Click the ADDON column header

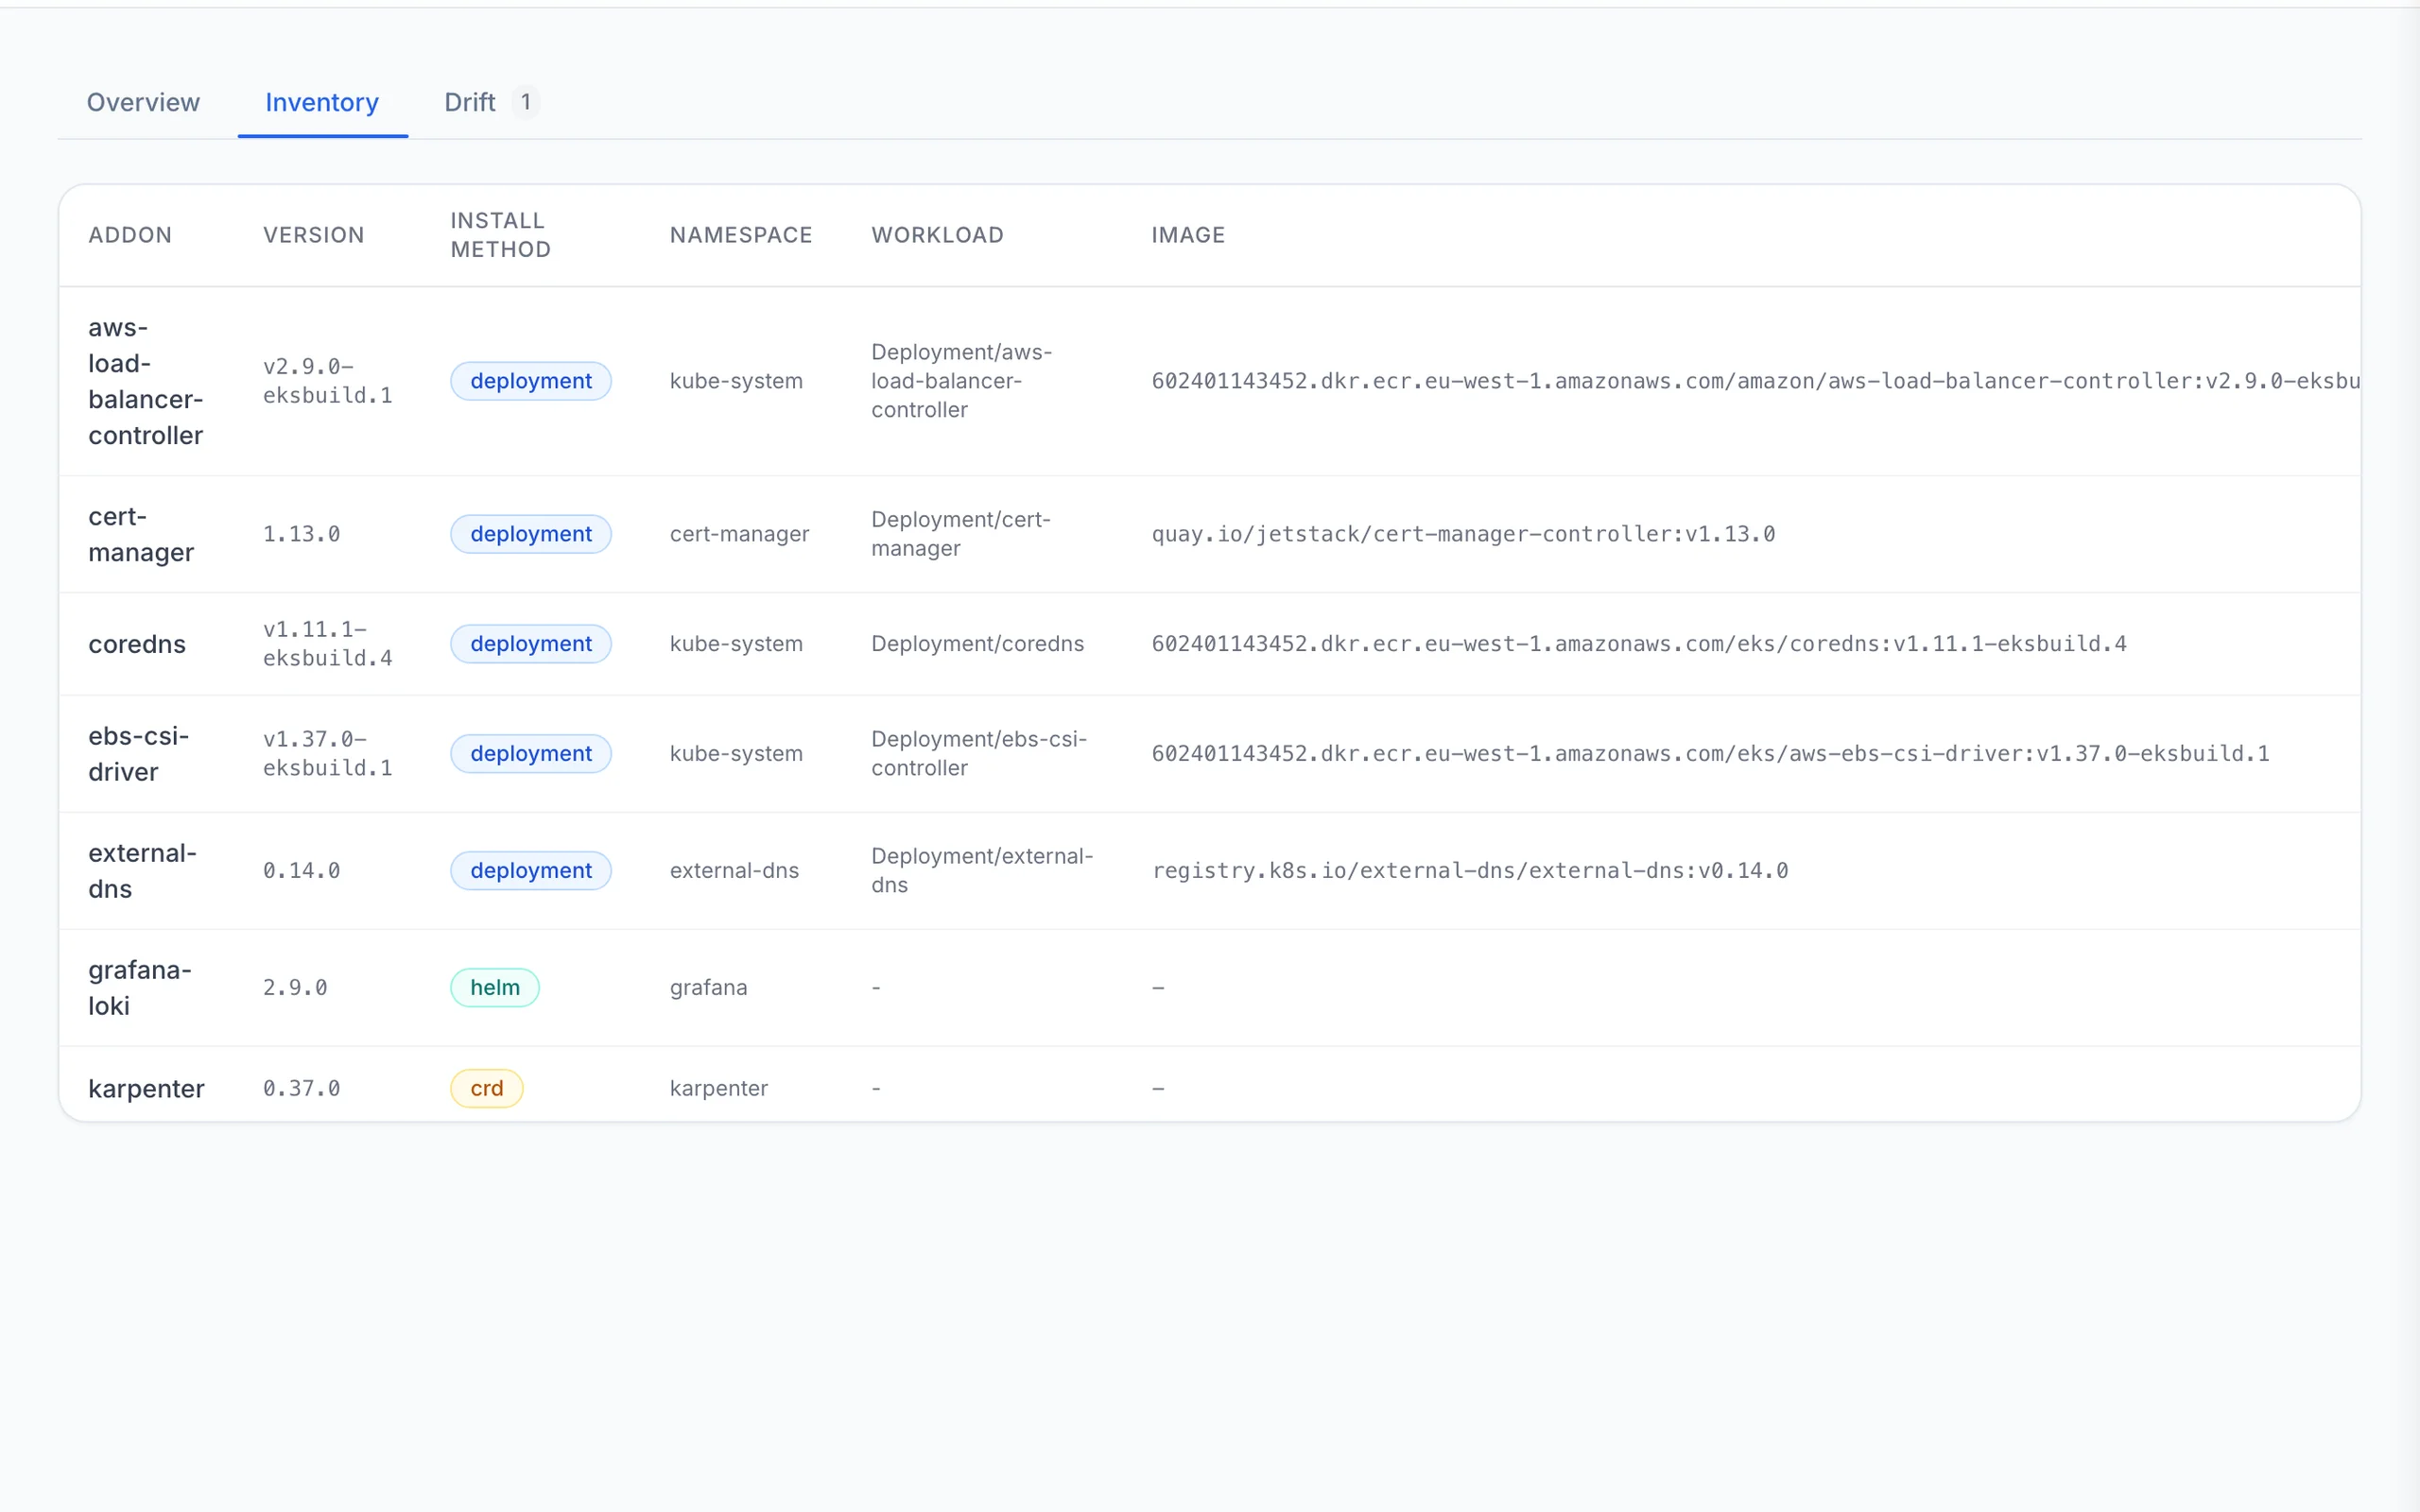click(x=130, y=235)
